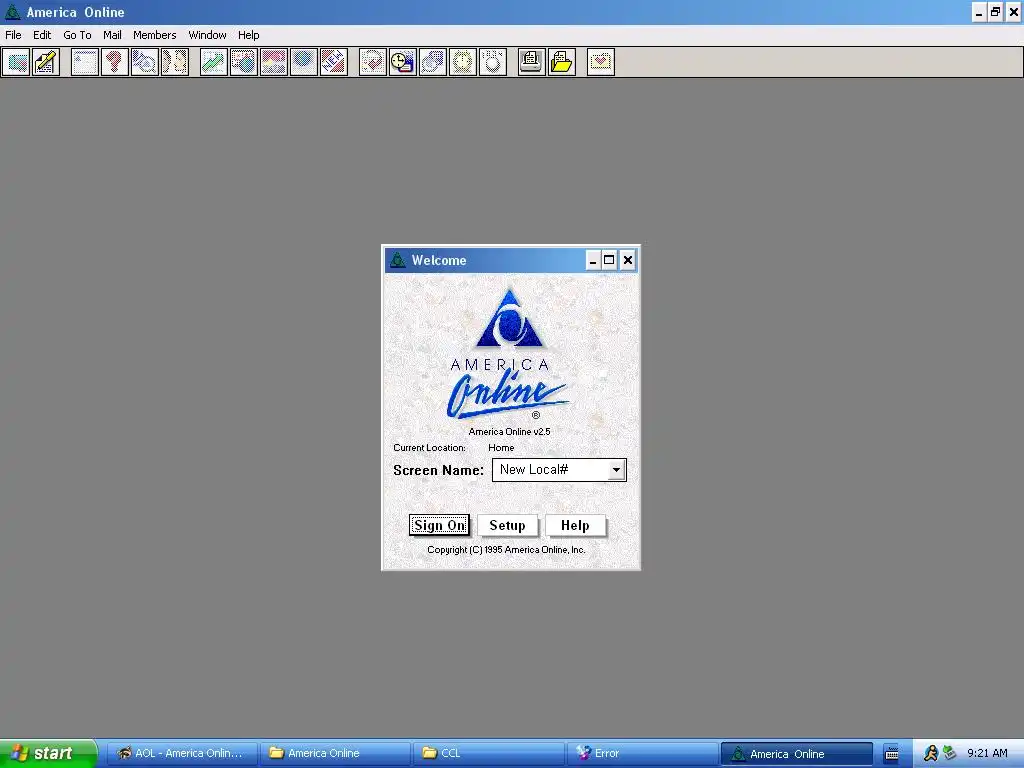Switch to Error taskbar item
1024x768 pixels.
coord(642,754)
